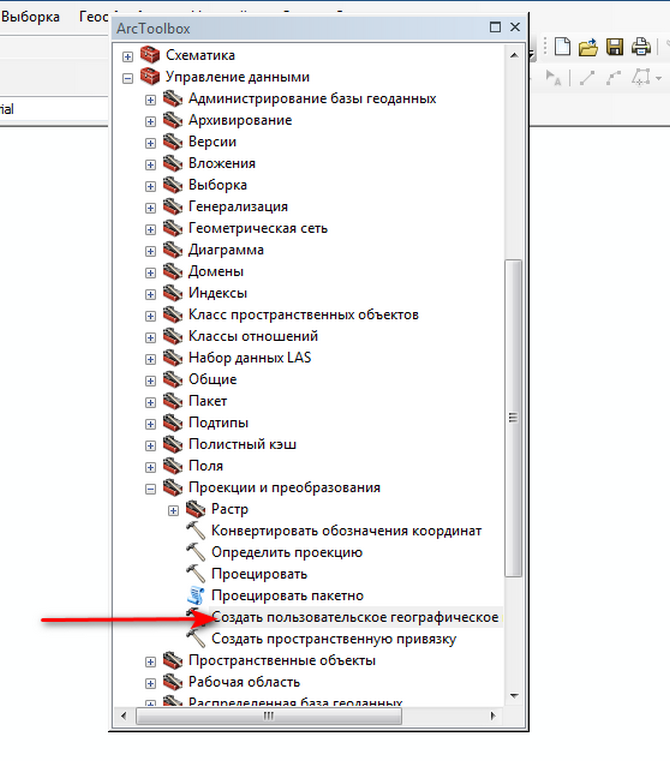Click the Рабочая область toolset icon

[172, 682]
